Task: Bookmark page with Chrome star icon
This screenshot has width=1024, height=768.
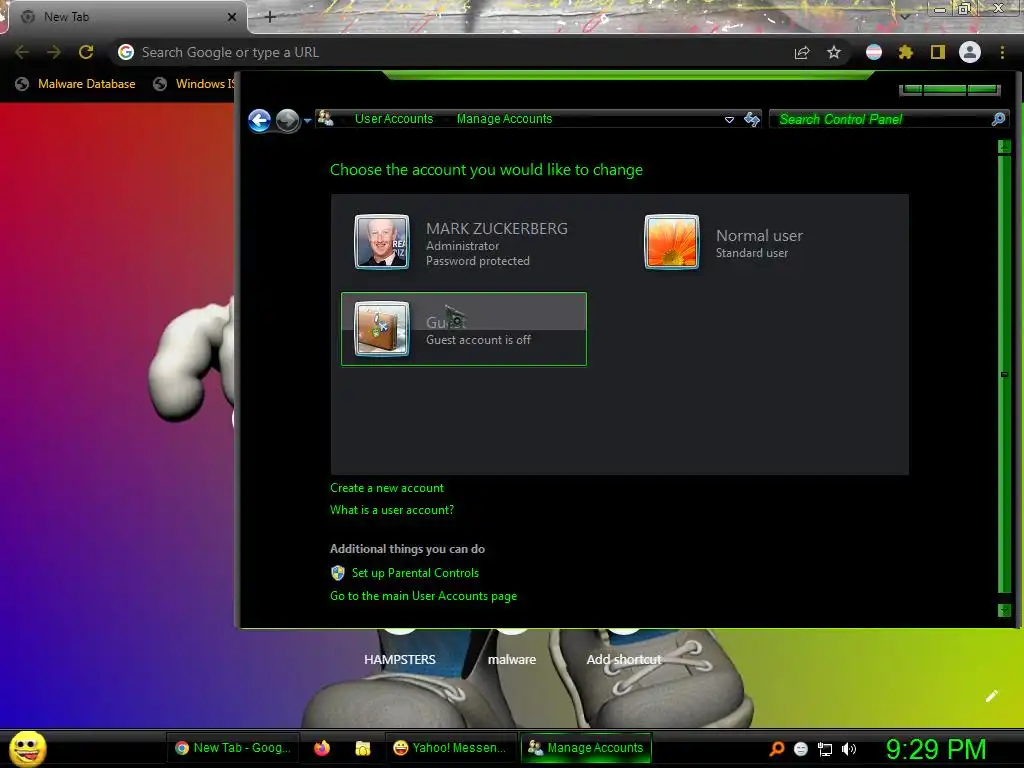Action: pyautogui.click(x=834, y=52)
